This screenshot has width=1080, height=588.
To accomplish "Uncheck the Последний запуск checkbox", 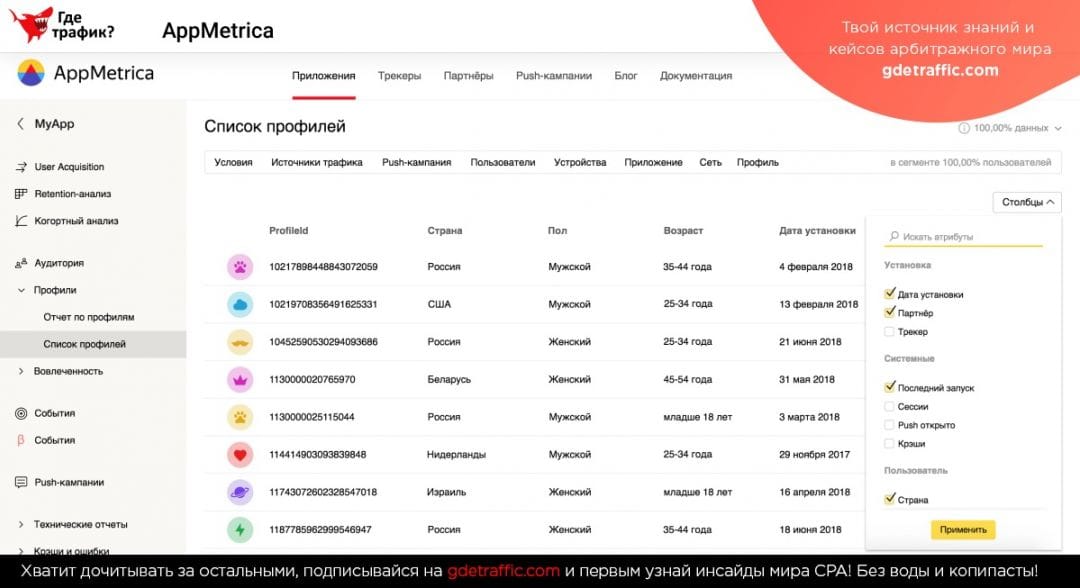I will [889, 387].
